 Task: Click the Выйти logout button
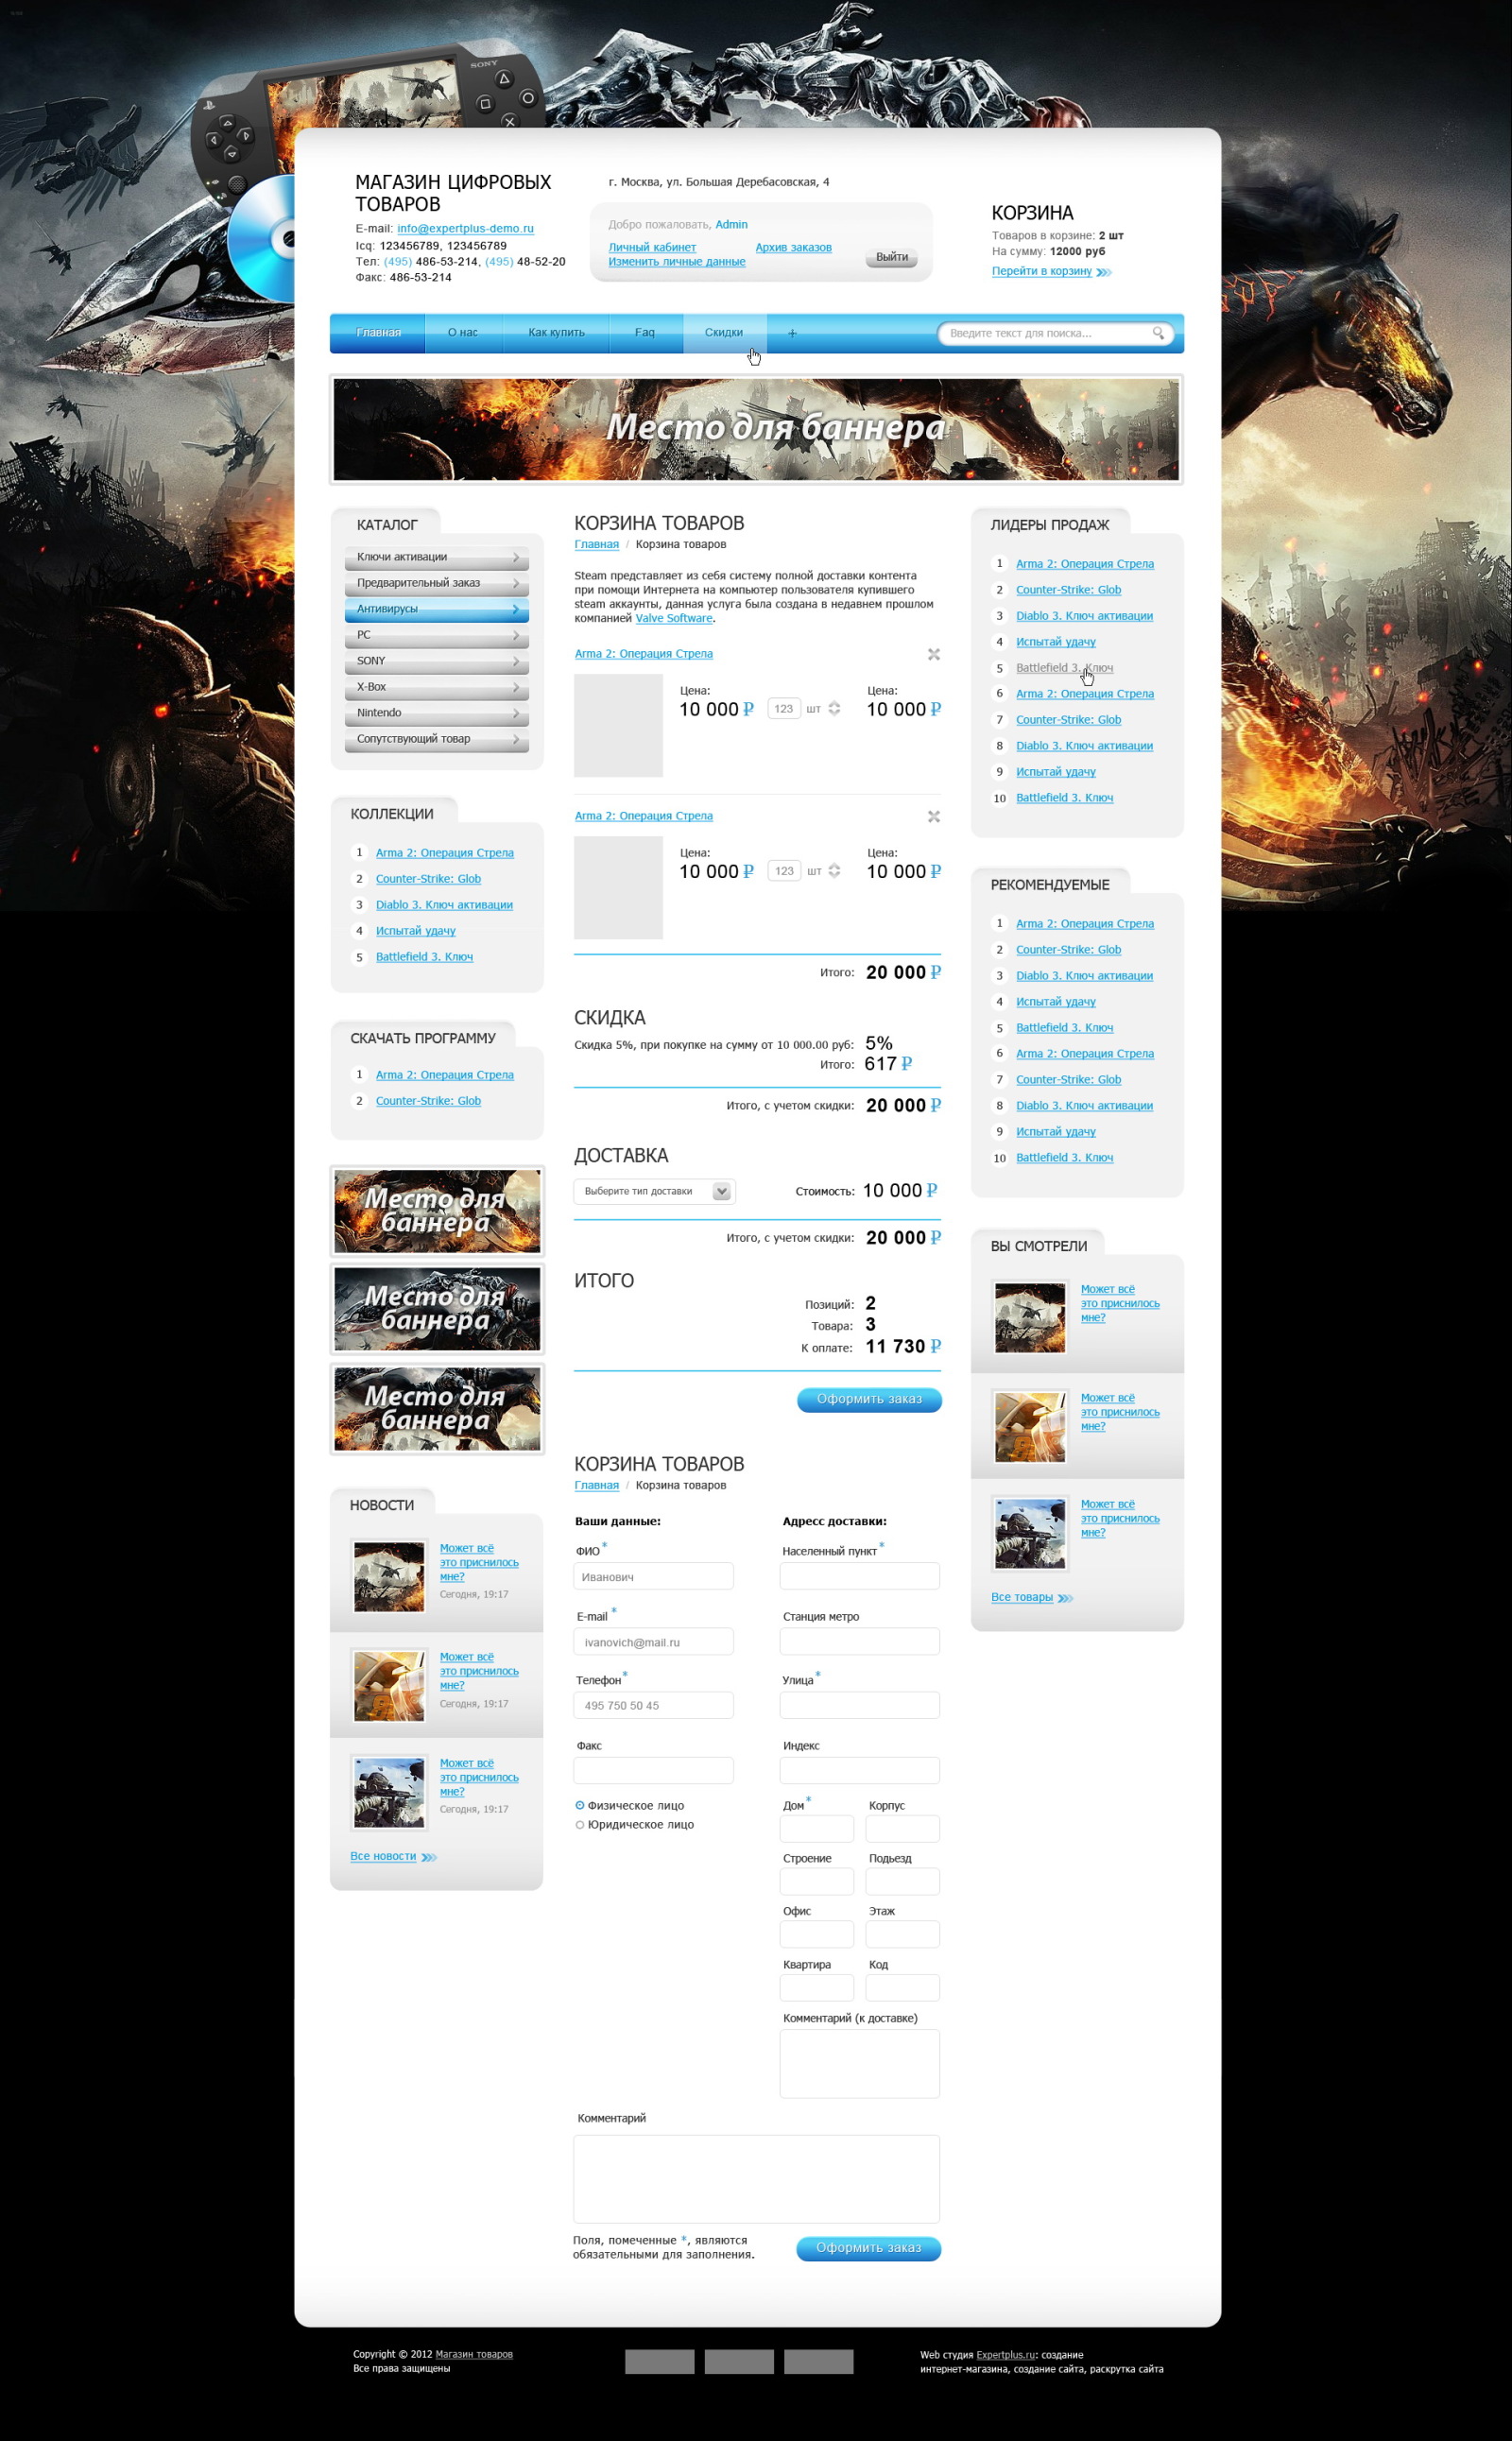[x=891, y=257]
